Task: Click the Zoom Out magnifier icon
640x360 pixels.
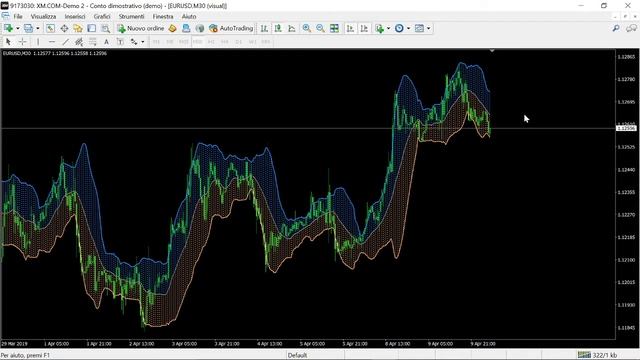Action: 320,28
